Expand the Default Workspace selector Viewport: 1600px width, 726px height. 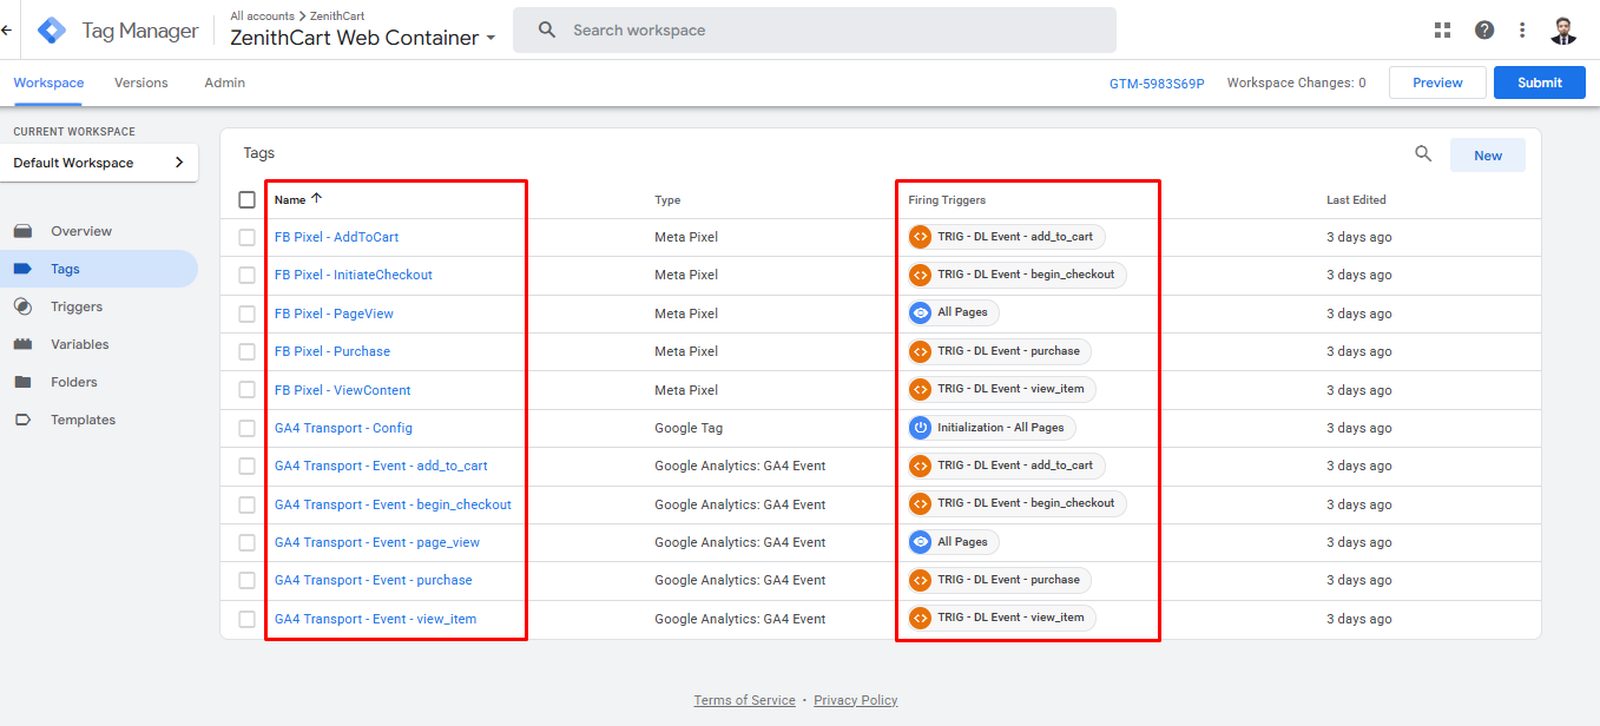click(x=99, y=163)
